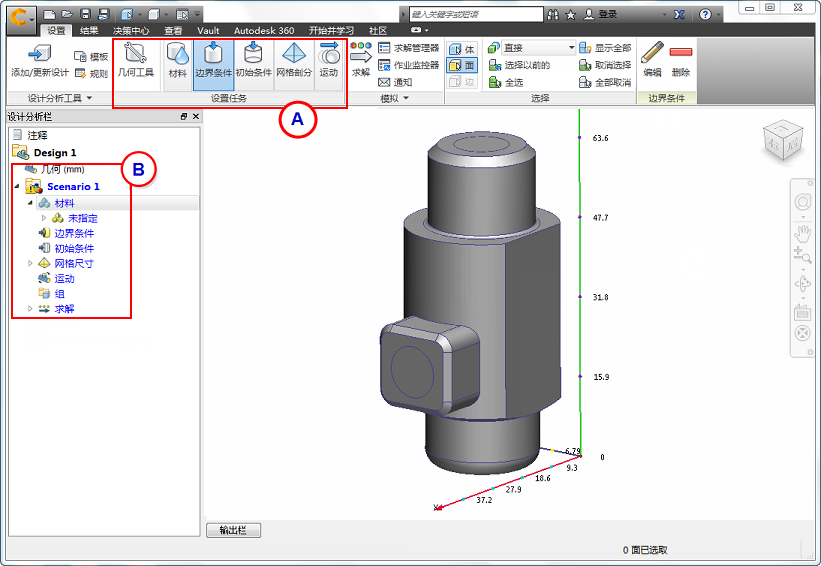Click the Save icon in quick access toolbar
The image size is (821, 566).
coord(85,15)
